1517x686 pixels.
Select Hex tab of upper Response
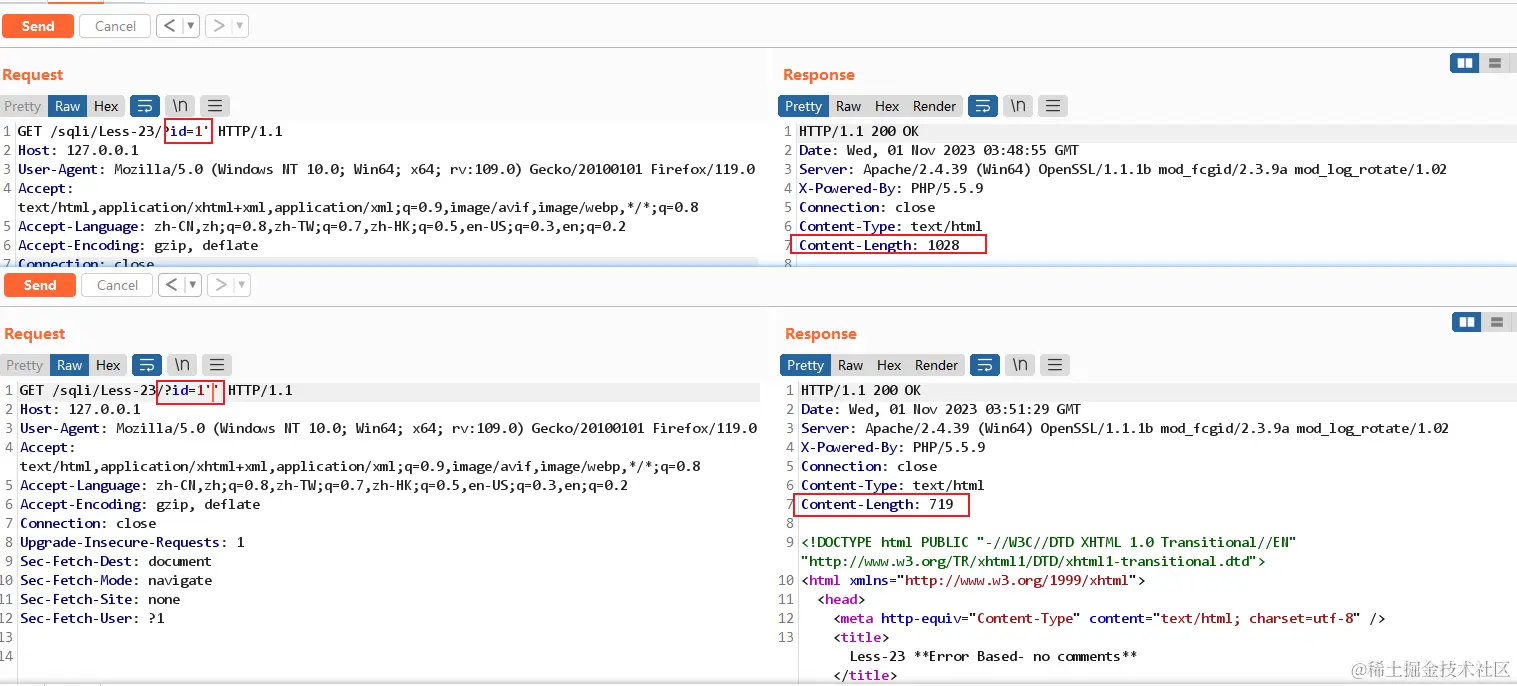pyautogui.click(x=887, y=106)
